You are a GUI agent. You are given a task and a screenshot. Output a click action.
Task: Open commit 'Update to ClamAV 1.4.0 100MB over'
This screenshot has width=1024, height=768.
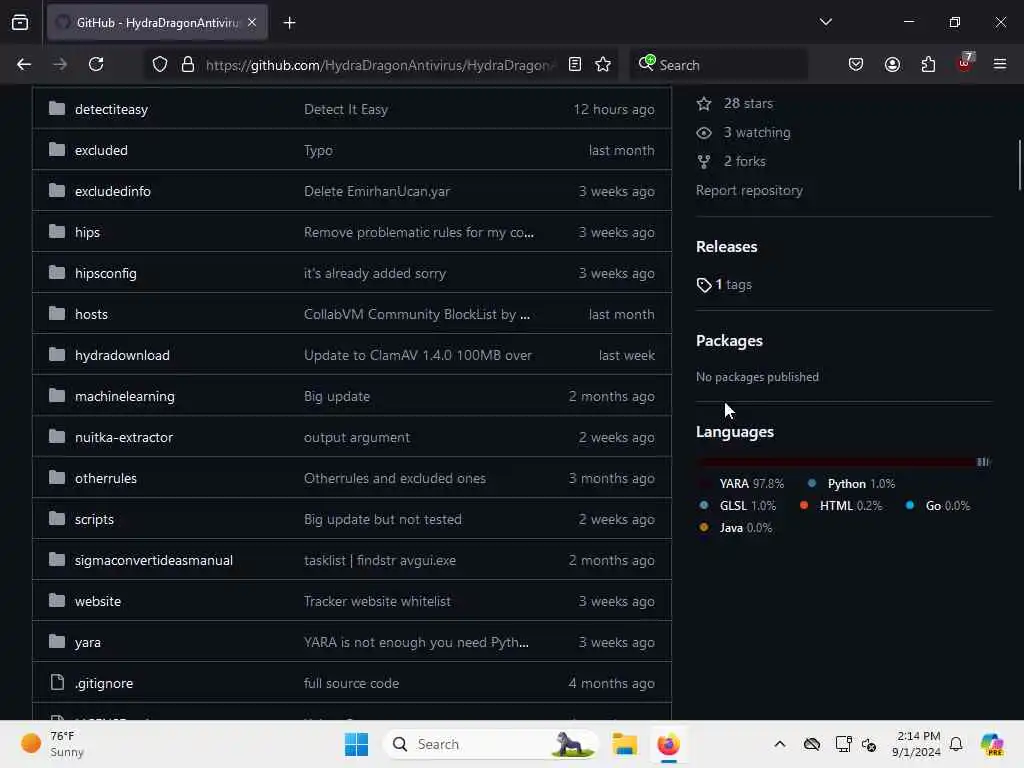[417, 355]
